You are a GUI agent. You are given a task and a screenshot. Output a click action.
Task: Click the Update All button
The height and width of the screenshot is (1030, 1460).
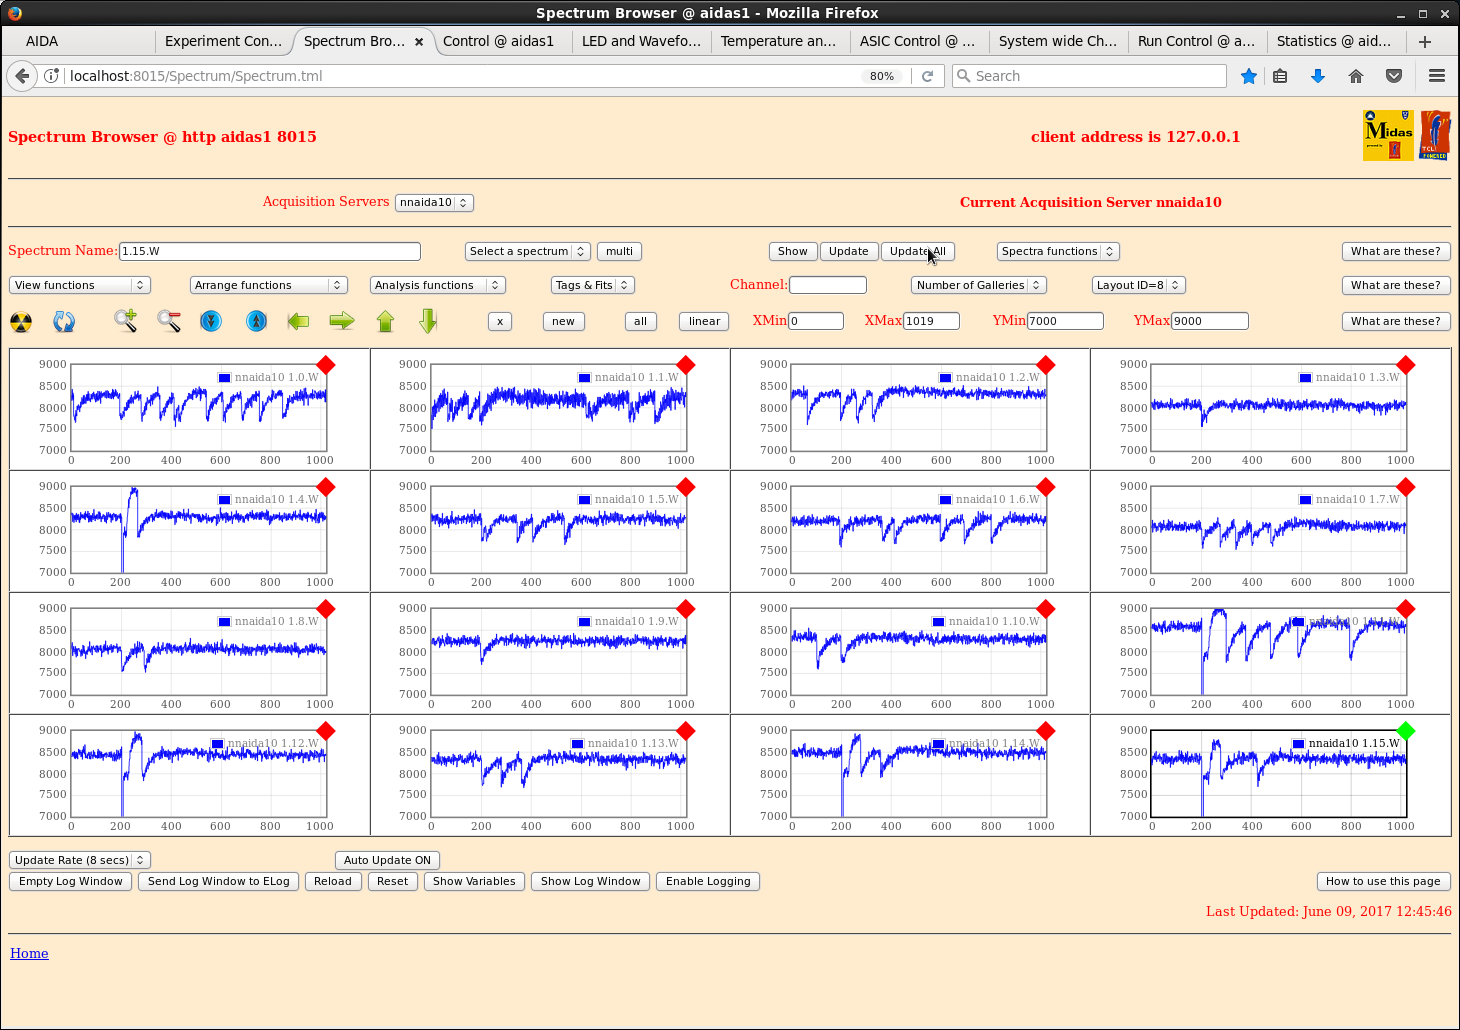click(918, 251)
